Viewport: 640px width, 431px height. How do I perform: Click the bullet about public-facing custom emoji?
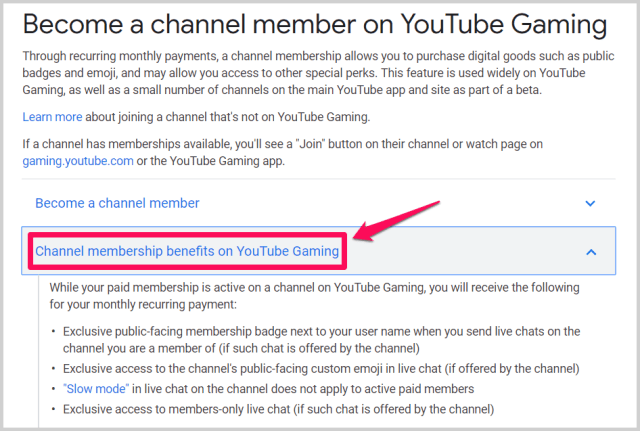coord(321,369)
